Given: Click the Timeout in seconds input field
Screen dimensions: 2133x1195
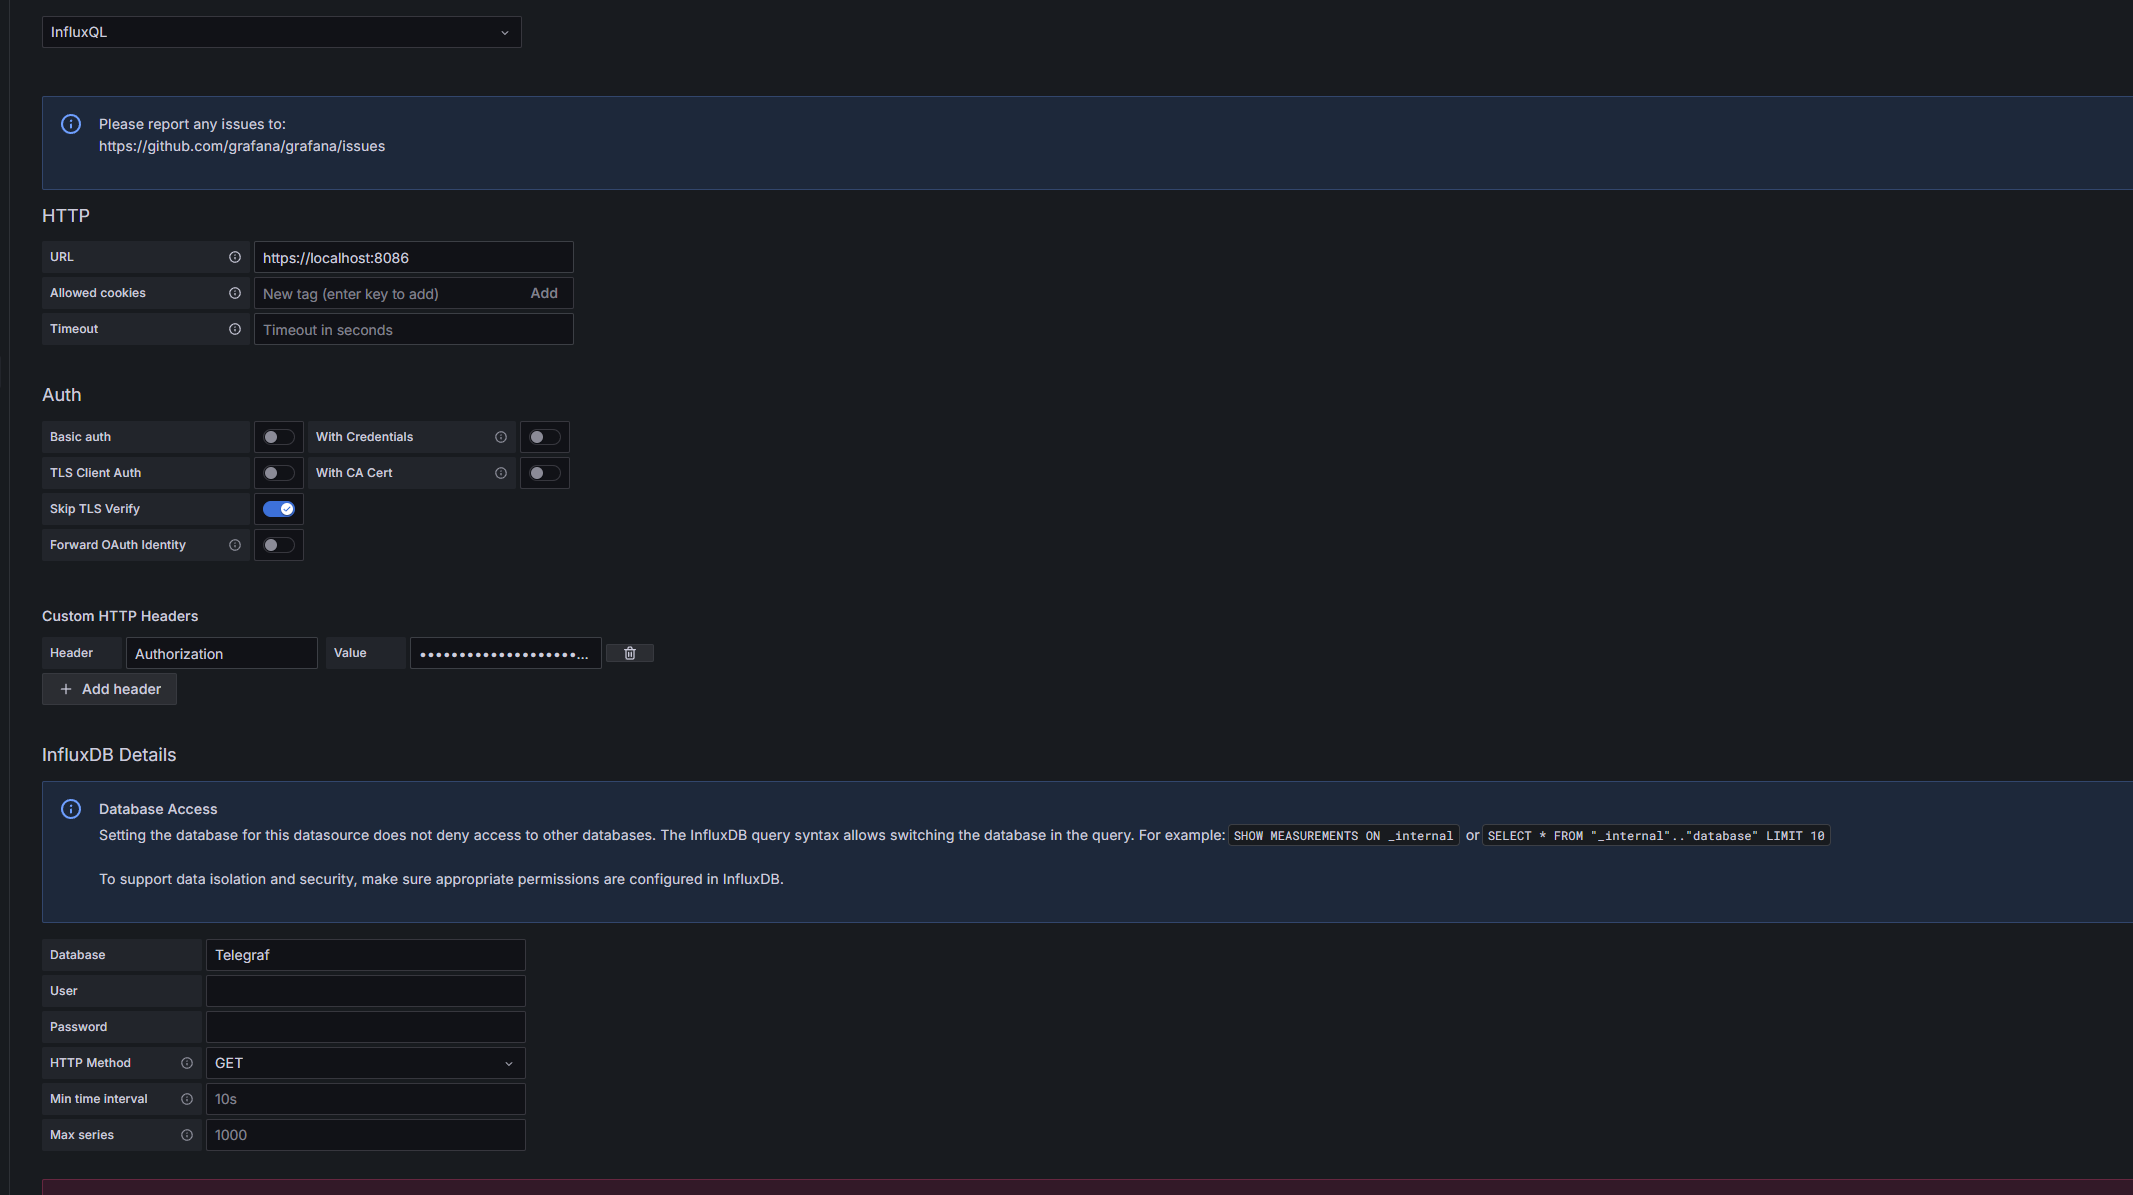Looking at the screenshot, I should (x=413, y=330).
